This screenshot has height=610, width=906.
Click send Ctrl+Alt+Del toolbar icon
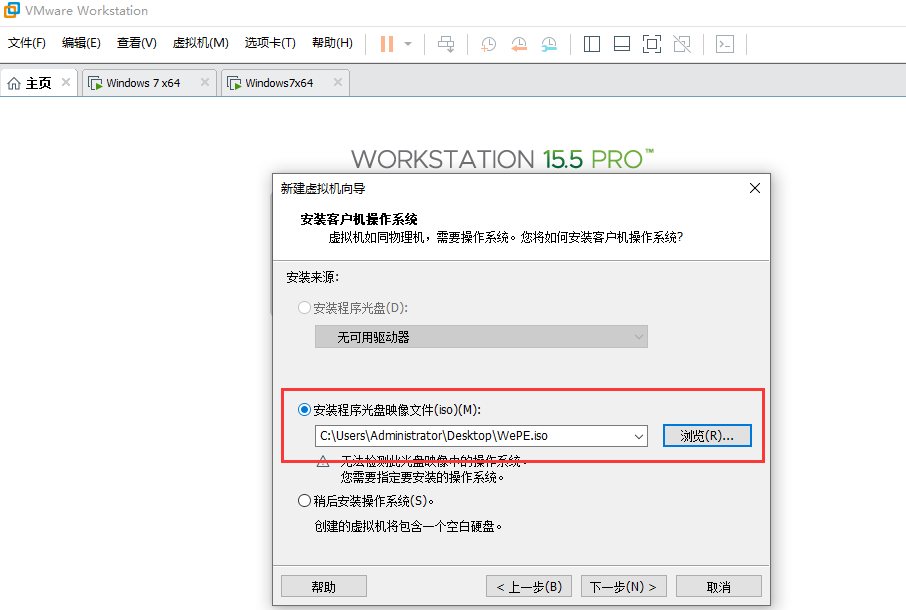(446, 44)
